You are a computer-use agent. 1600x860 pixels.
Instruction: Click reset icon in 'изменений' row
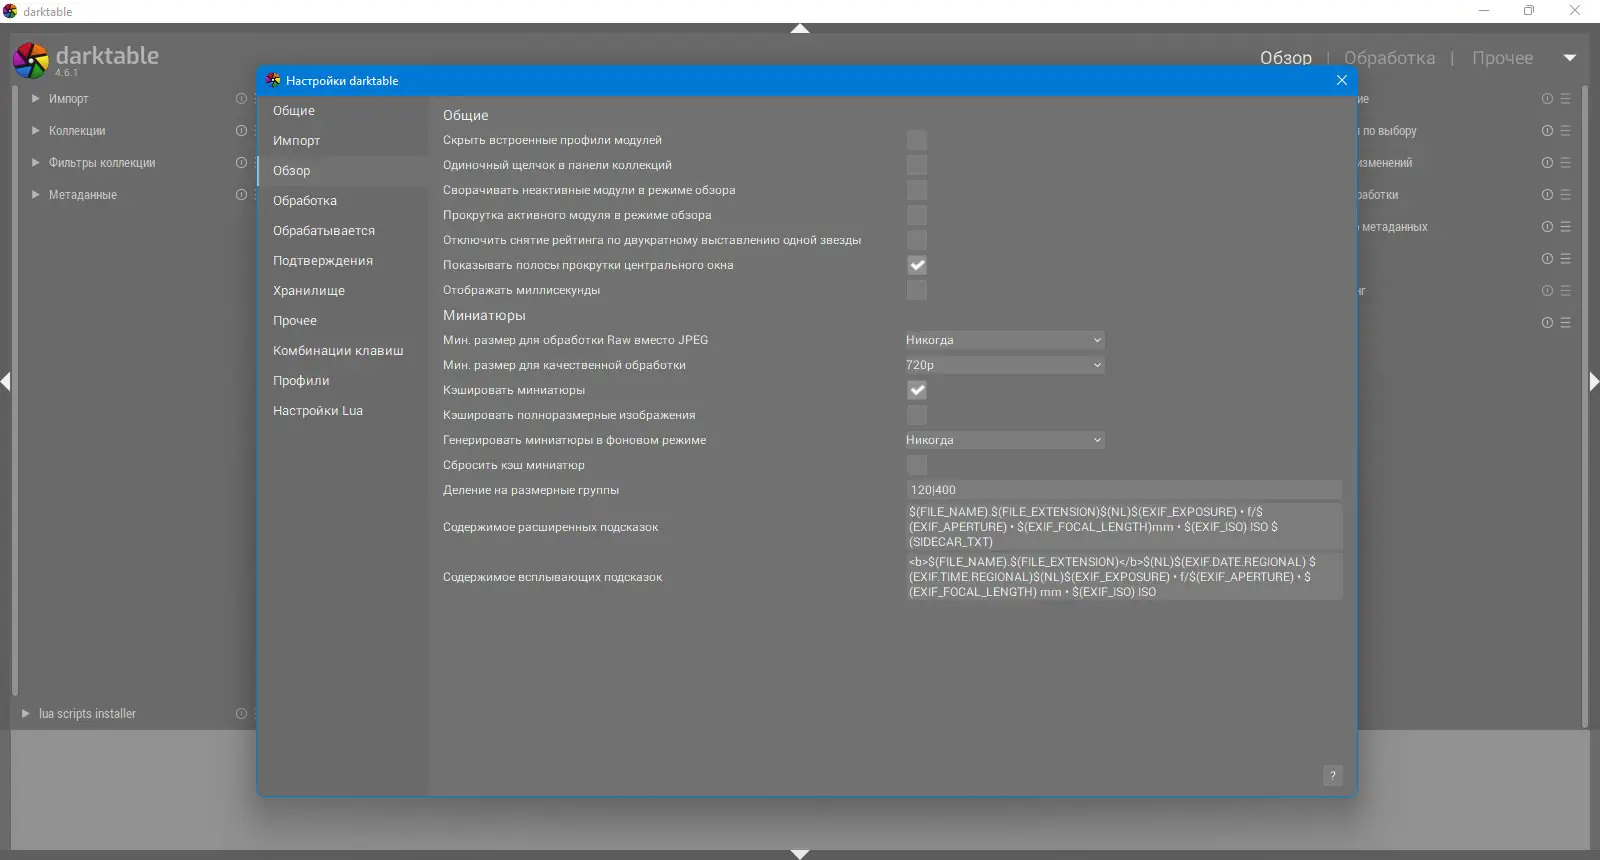(1547, 163)
